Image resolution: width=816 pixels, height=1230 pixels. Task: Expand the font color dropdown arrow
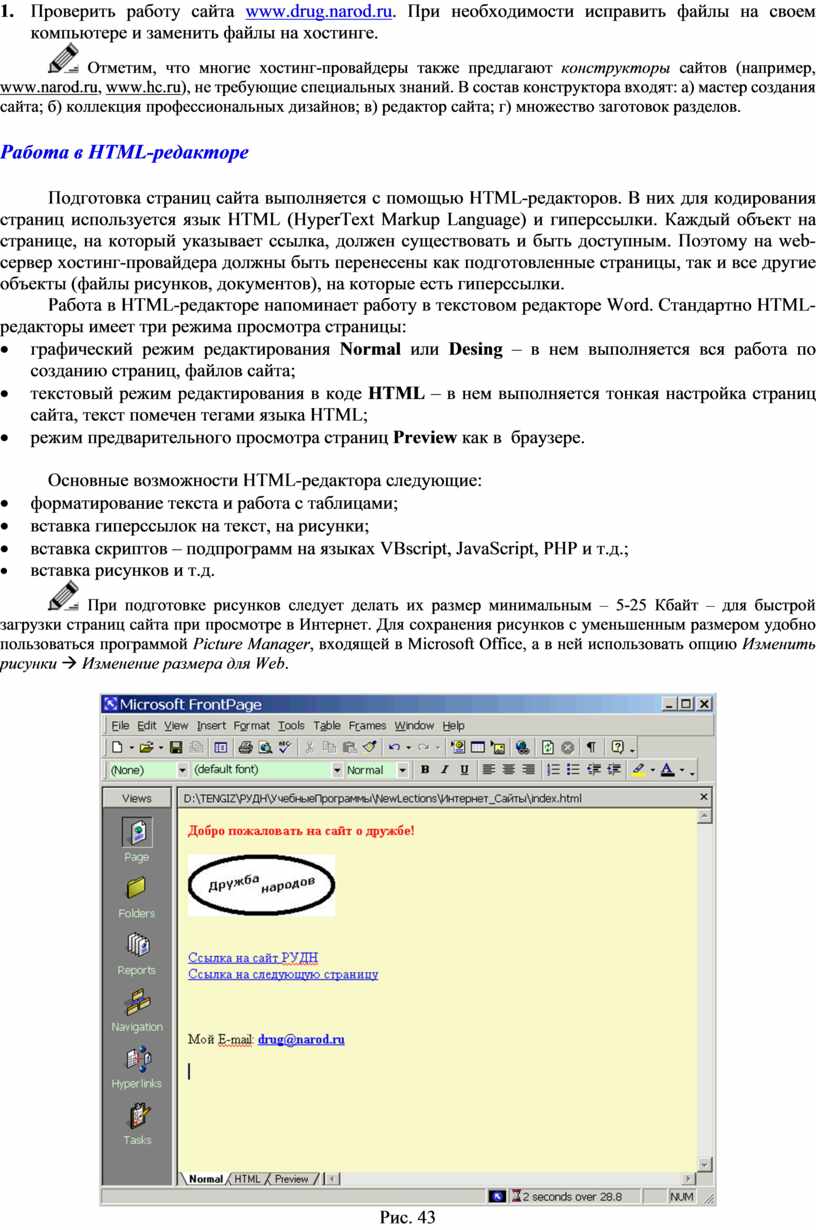682,770
